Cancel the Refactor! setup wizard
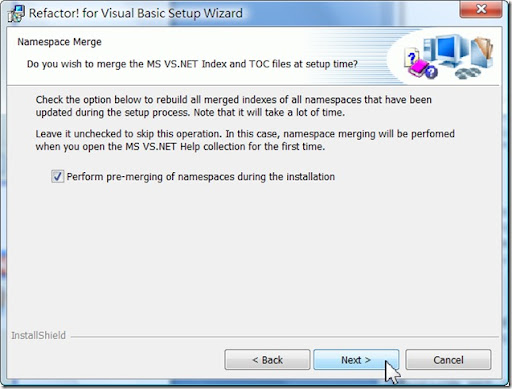512x389 pixels. tap(448, 360)
